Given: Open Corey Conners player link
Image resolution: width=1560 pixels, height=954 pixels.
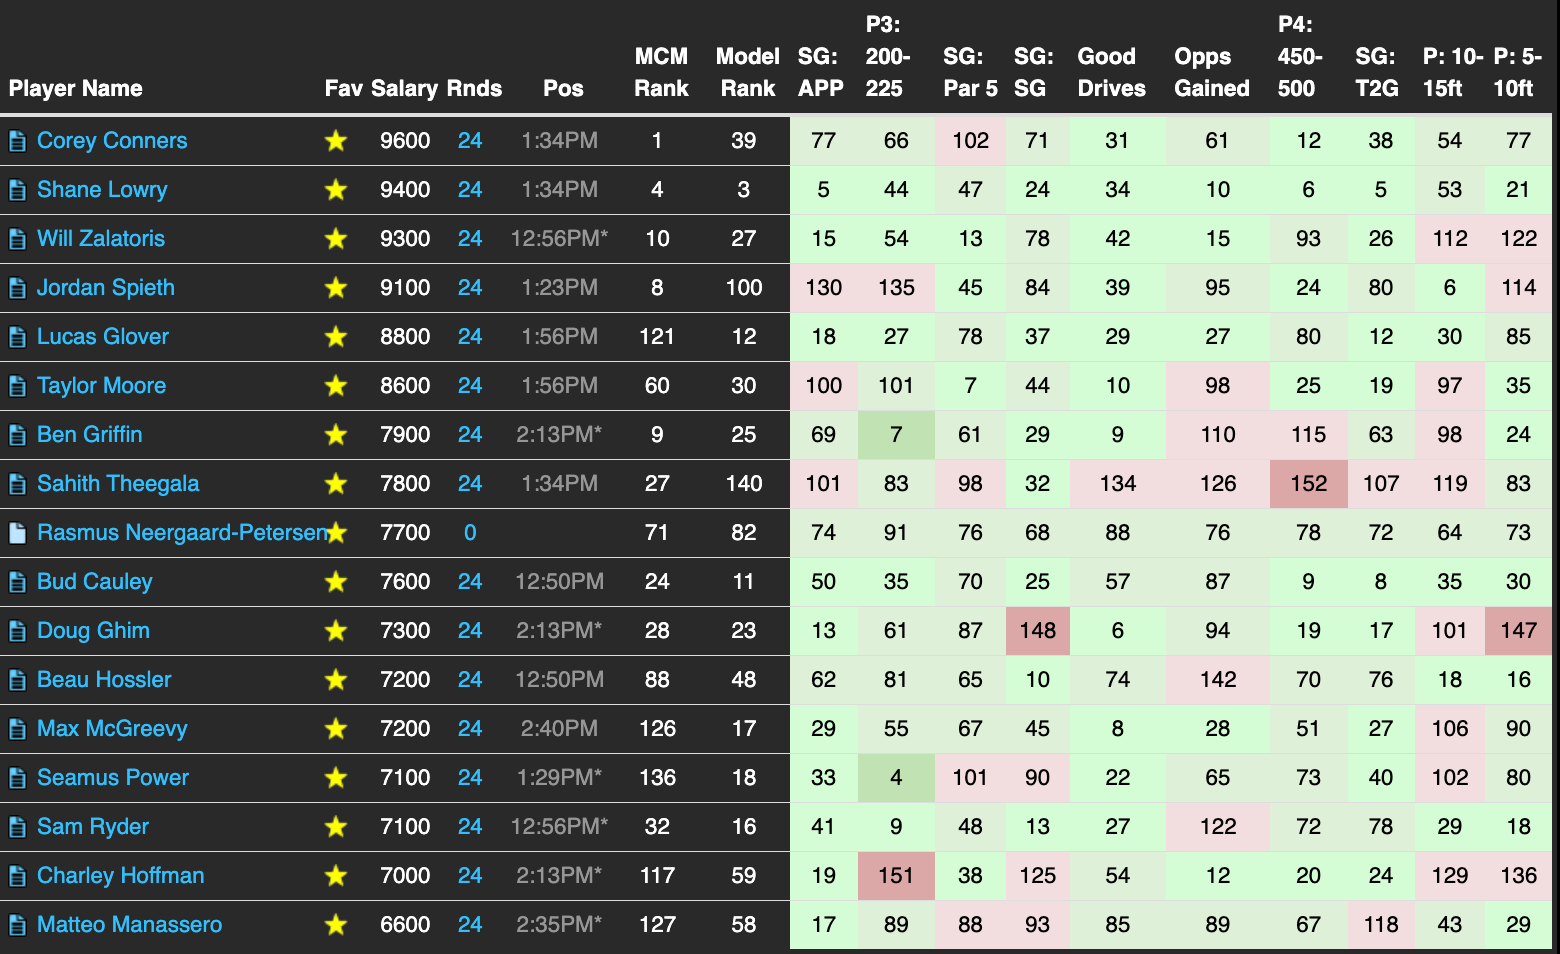Looking at the screenshot, I should [112, 141].
